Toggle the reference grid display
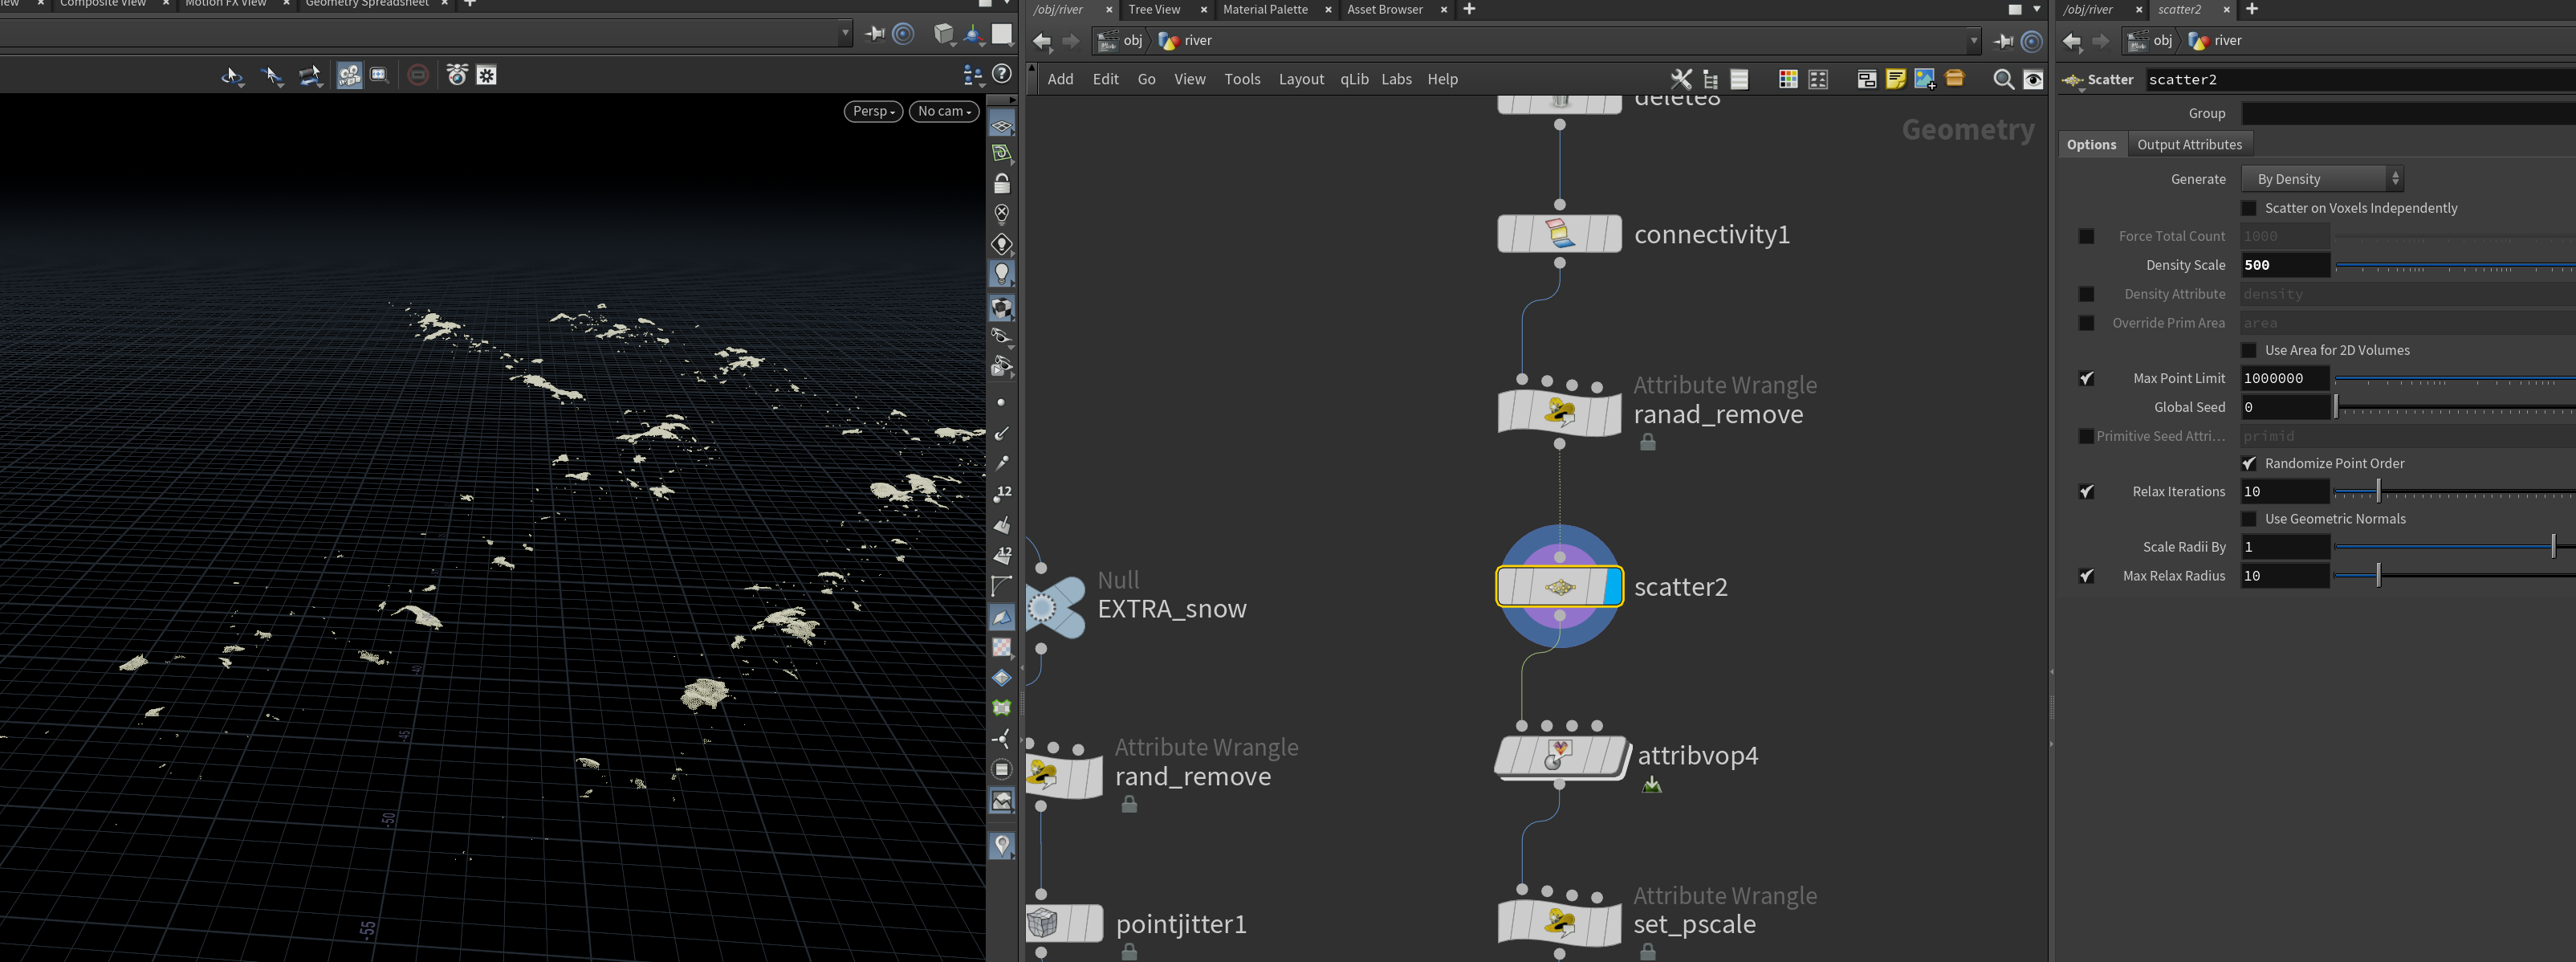 [x=1001, y=125]
